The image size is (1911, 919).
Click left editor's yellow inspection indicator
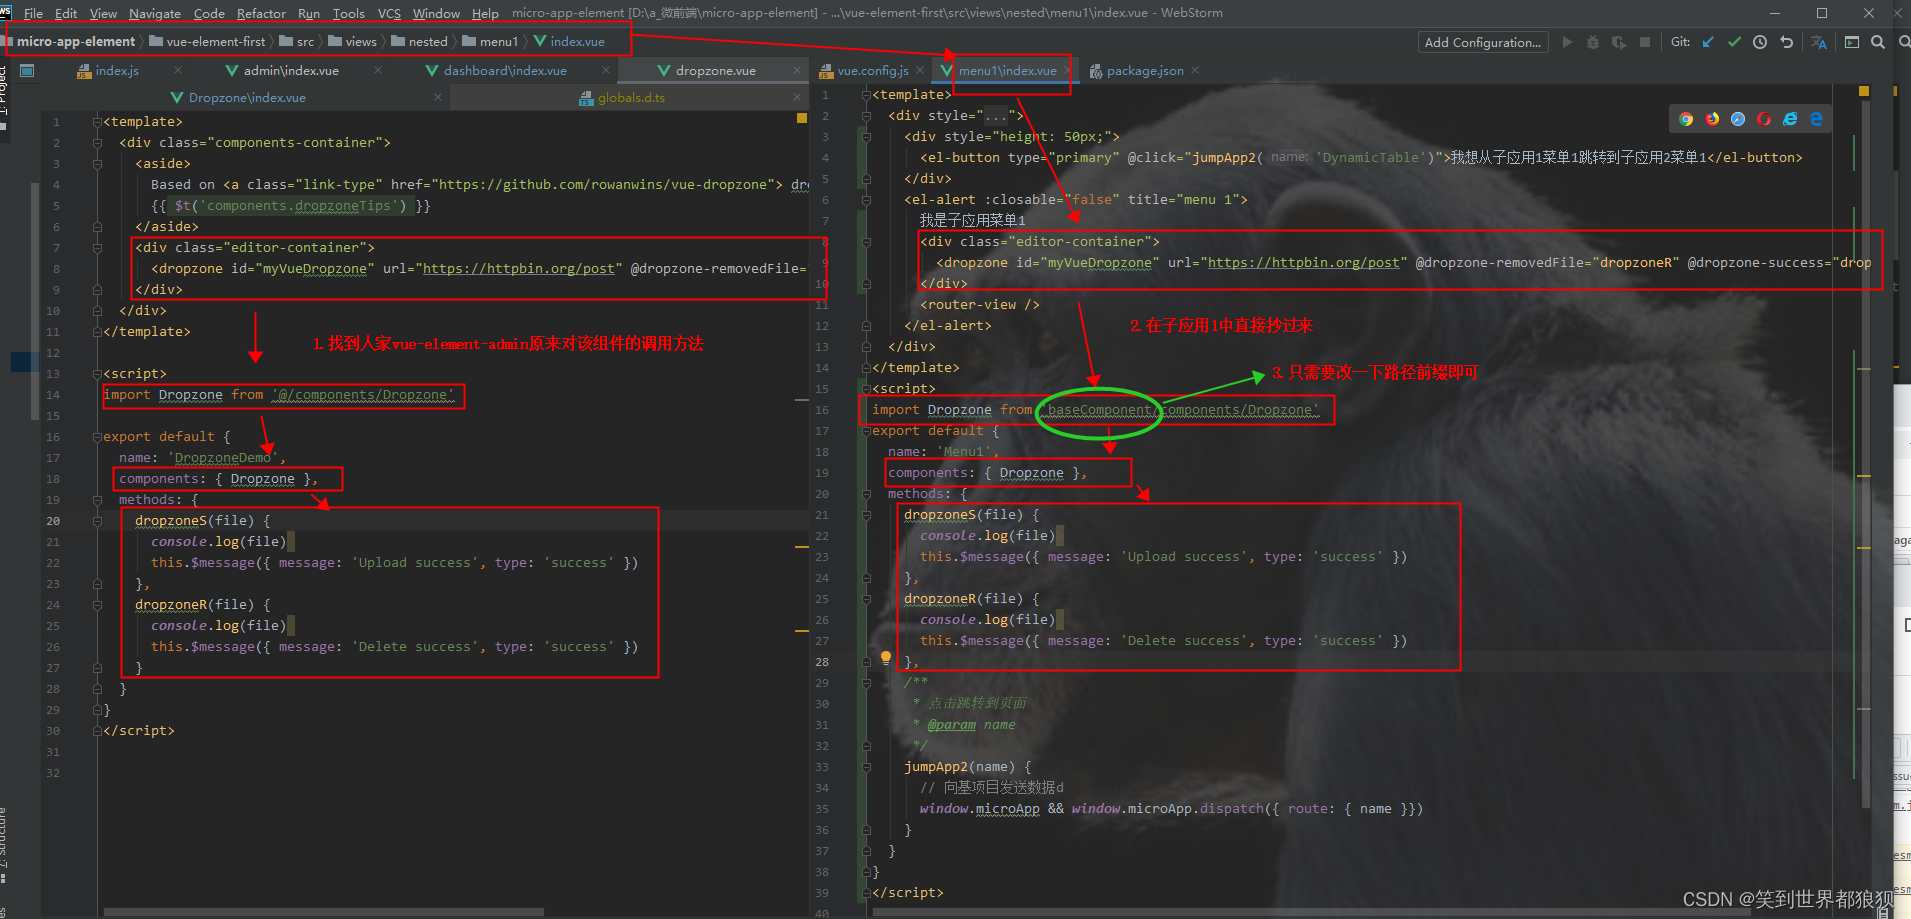point(802,118)
